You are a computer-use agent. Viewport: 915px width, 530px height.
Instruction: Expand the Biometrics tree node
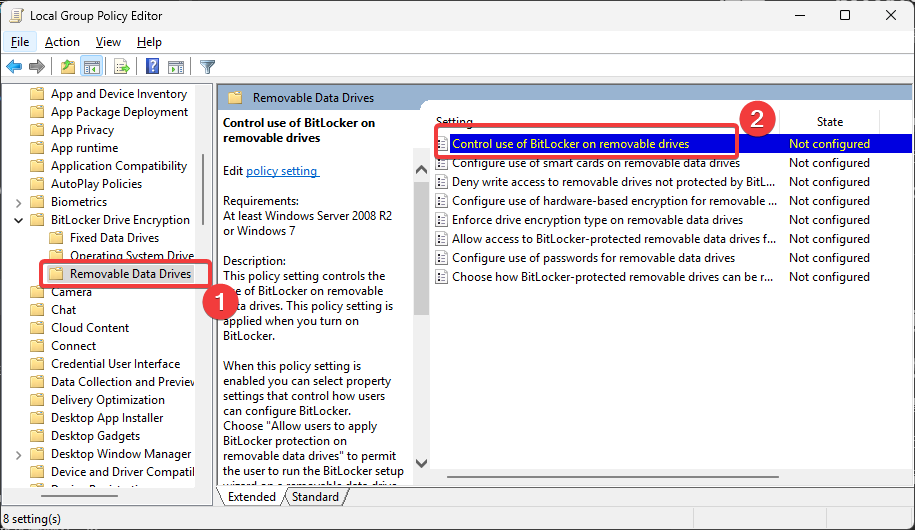point(18,203)
